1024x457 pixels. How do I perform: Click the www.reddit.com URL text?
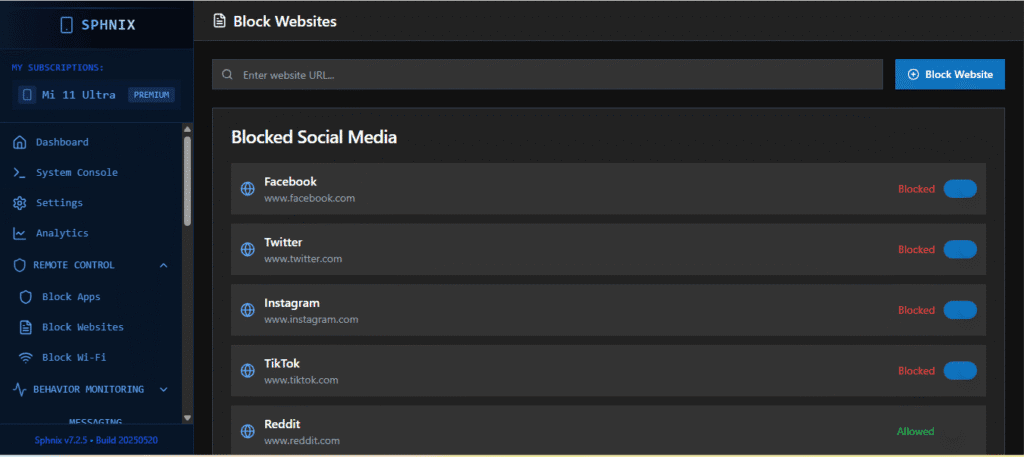302,441
